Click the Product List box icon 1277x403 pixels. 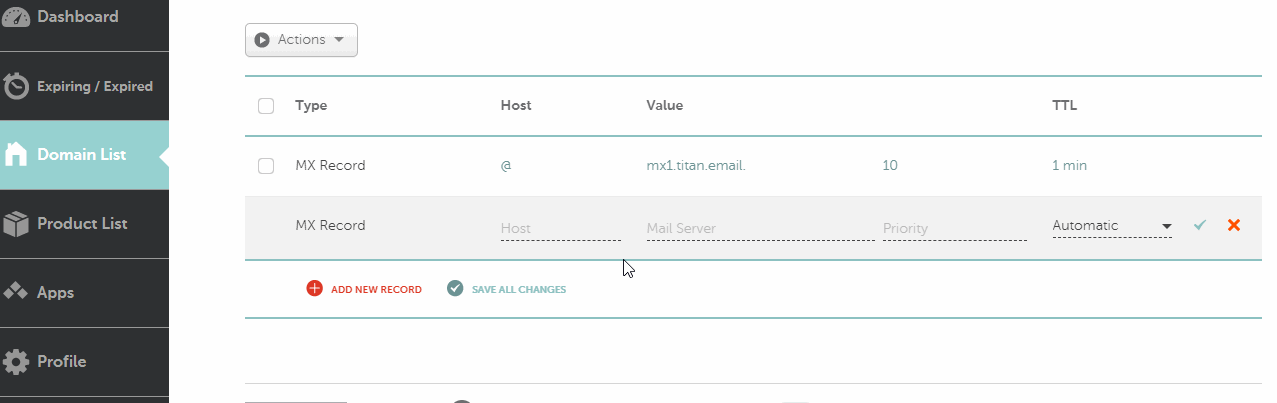tap(16, 224)
